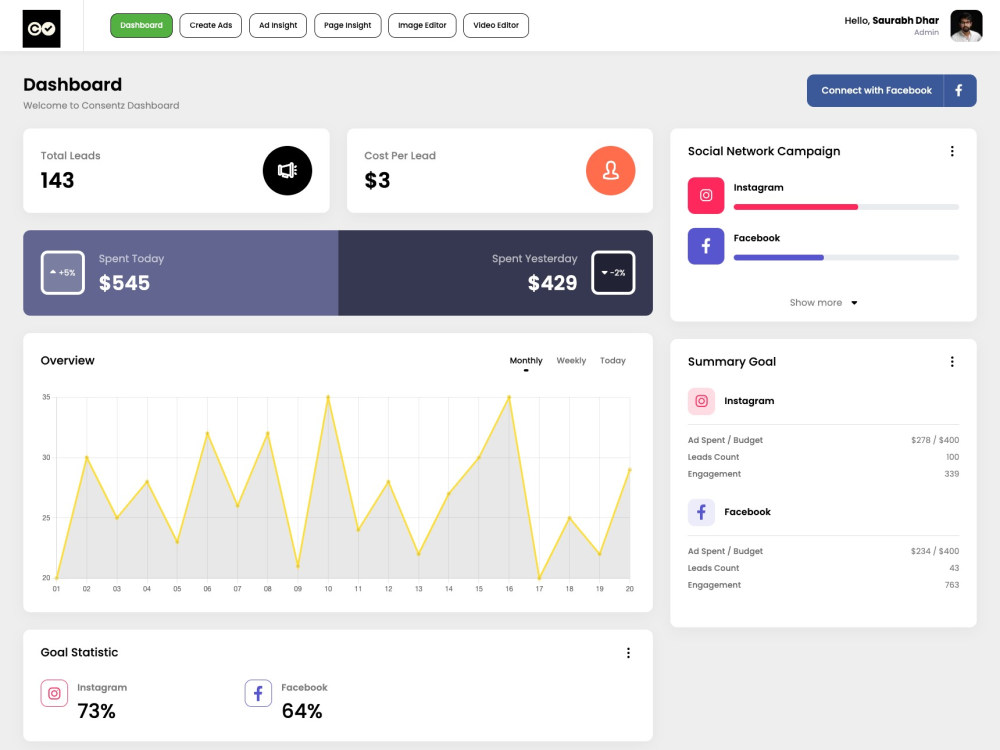Screen dimensions: 1000x750
Task: Click Instagram icon in Social Network Campaign
Action: click(x=706, y=195)
